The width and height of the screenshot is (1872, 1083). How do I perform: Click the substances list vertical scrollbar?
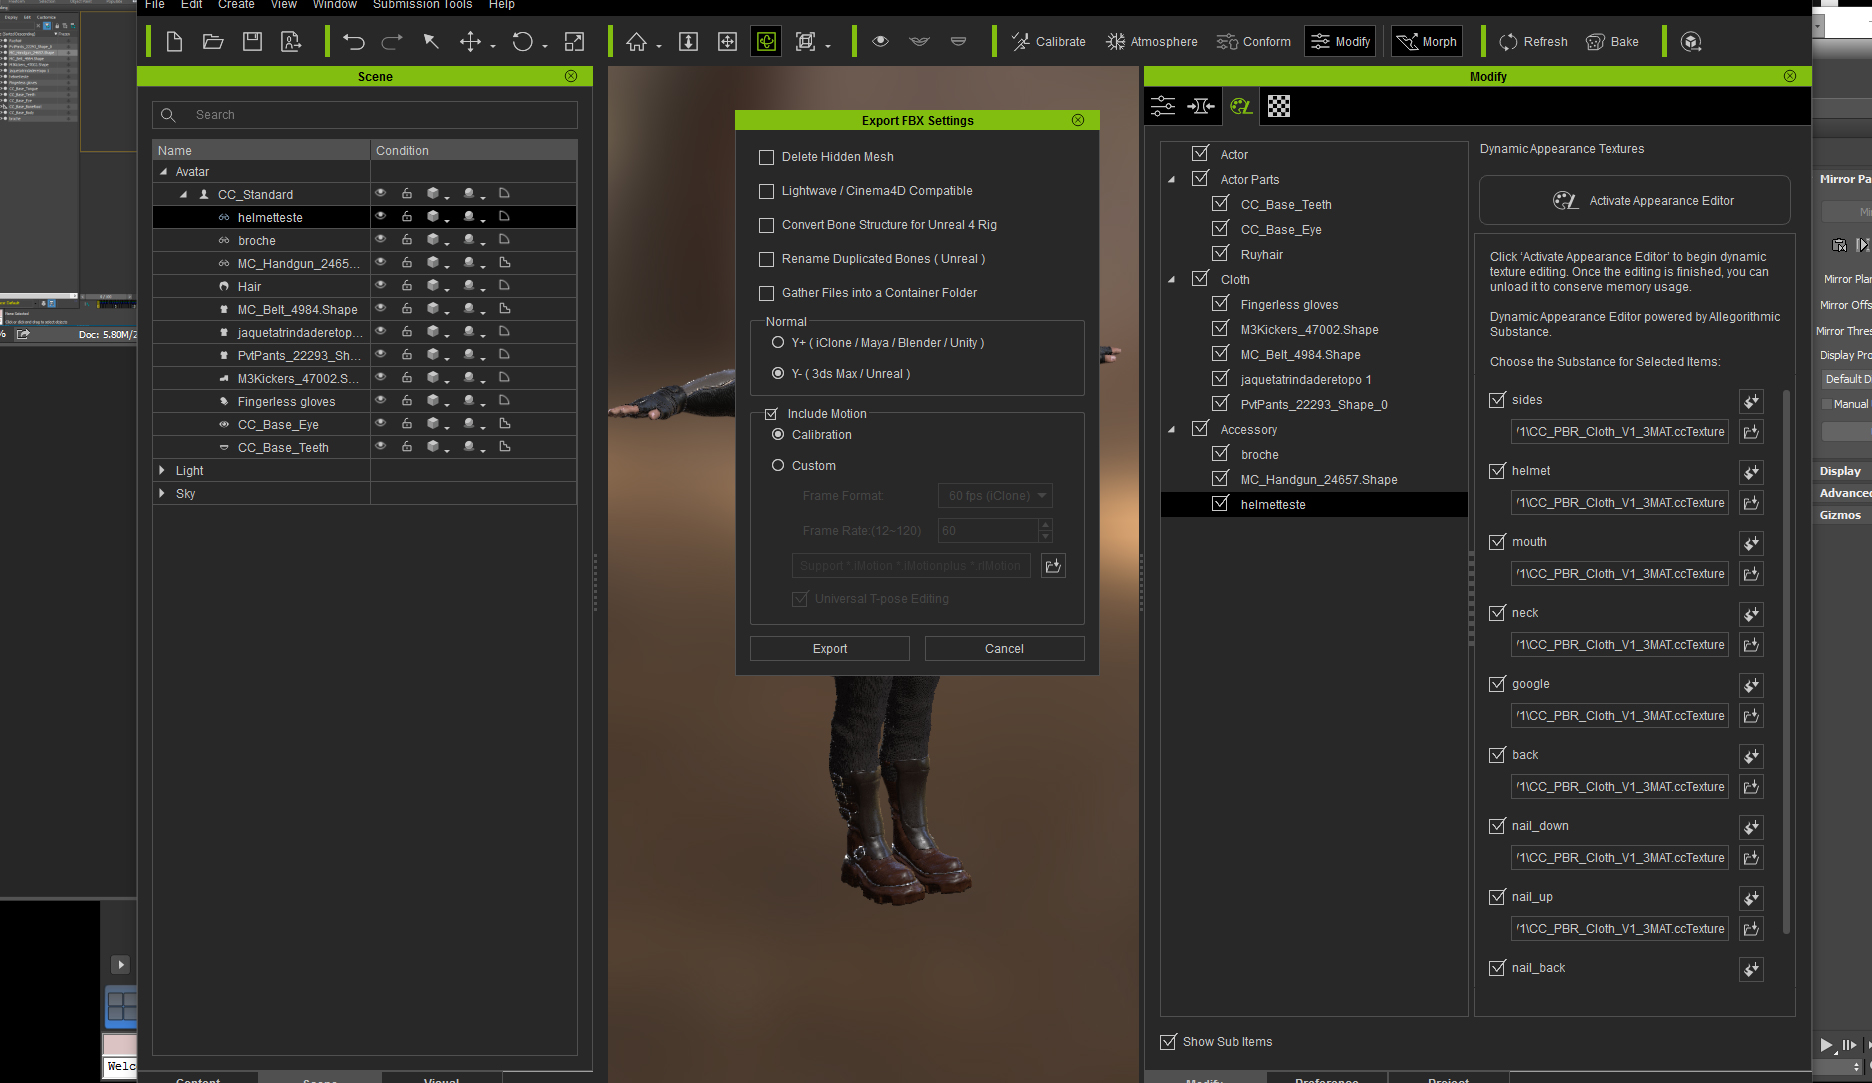1786,660
